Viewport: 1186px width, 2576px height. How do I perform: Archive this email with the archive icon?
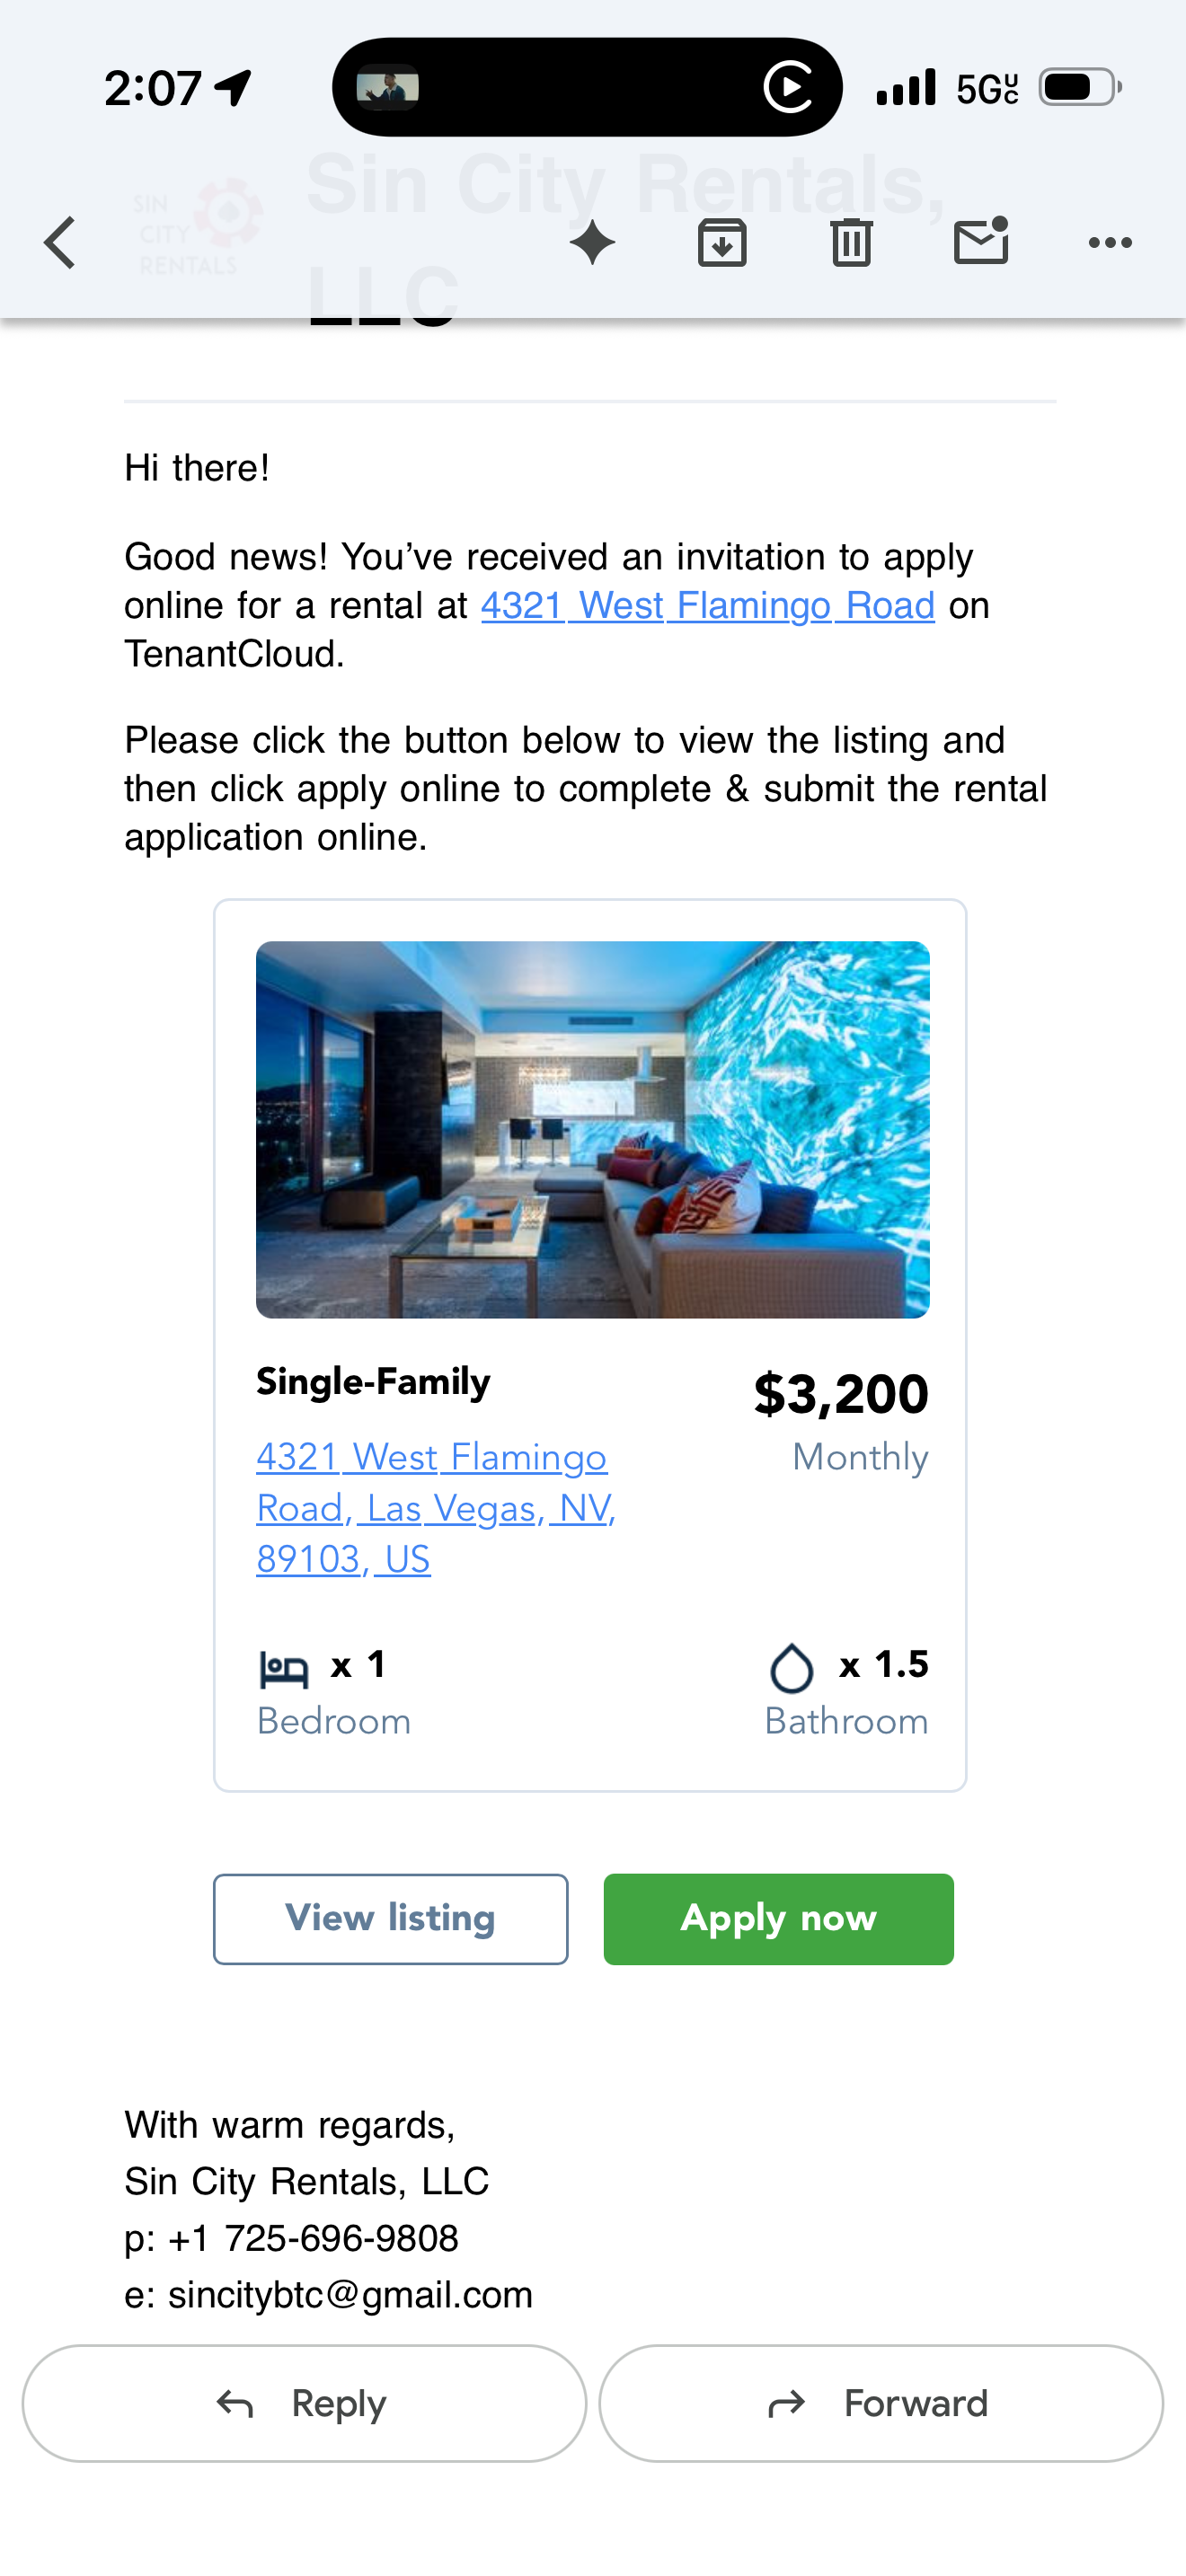(722, 243)
